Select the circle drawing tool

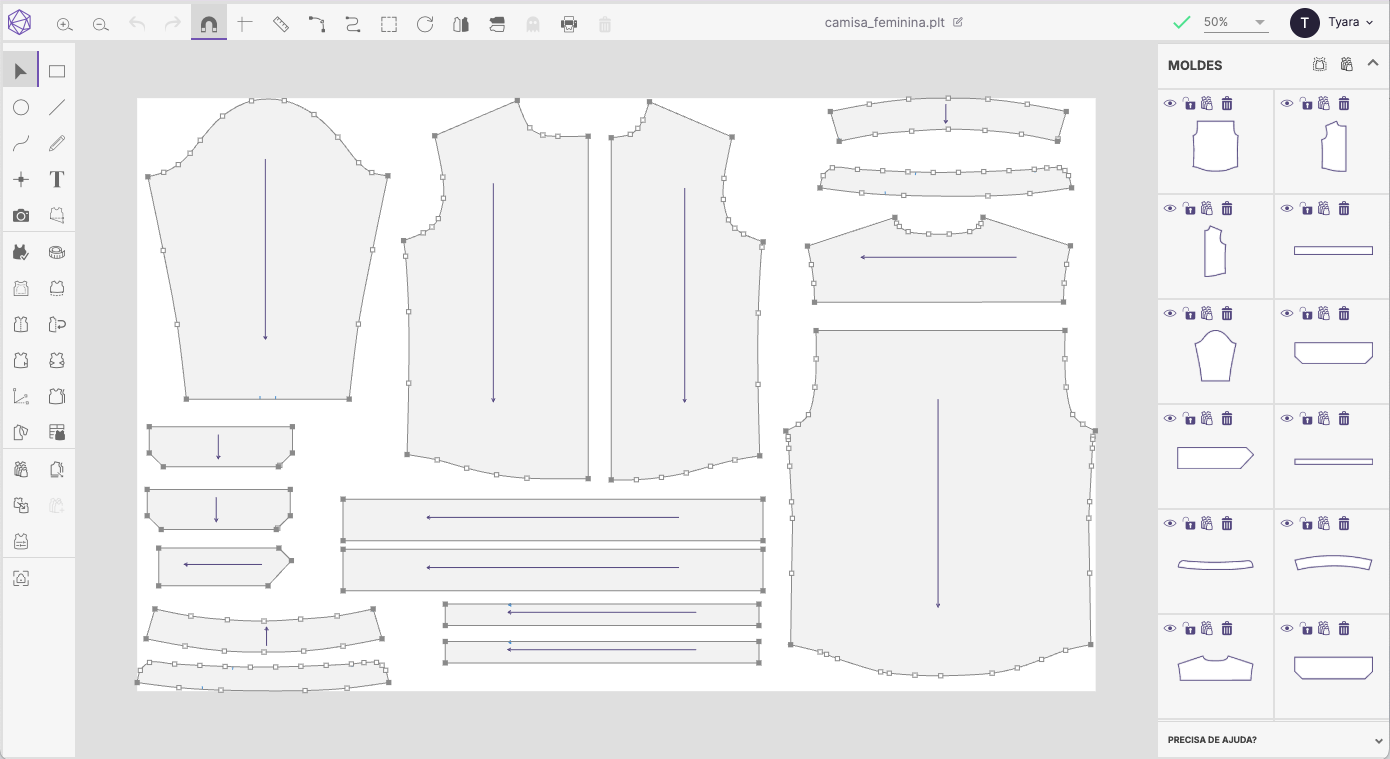[x=21, y=108]
